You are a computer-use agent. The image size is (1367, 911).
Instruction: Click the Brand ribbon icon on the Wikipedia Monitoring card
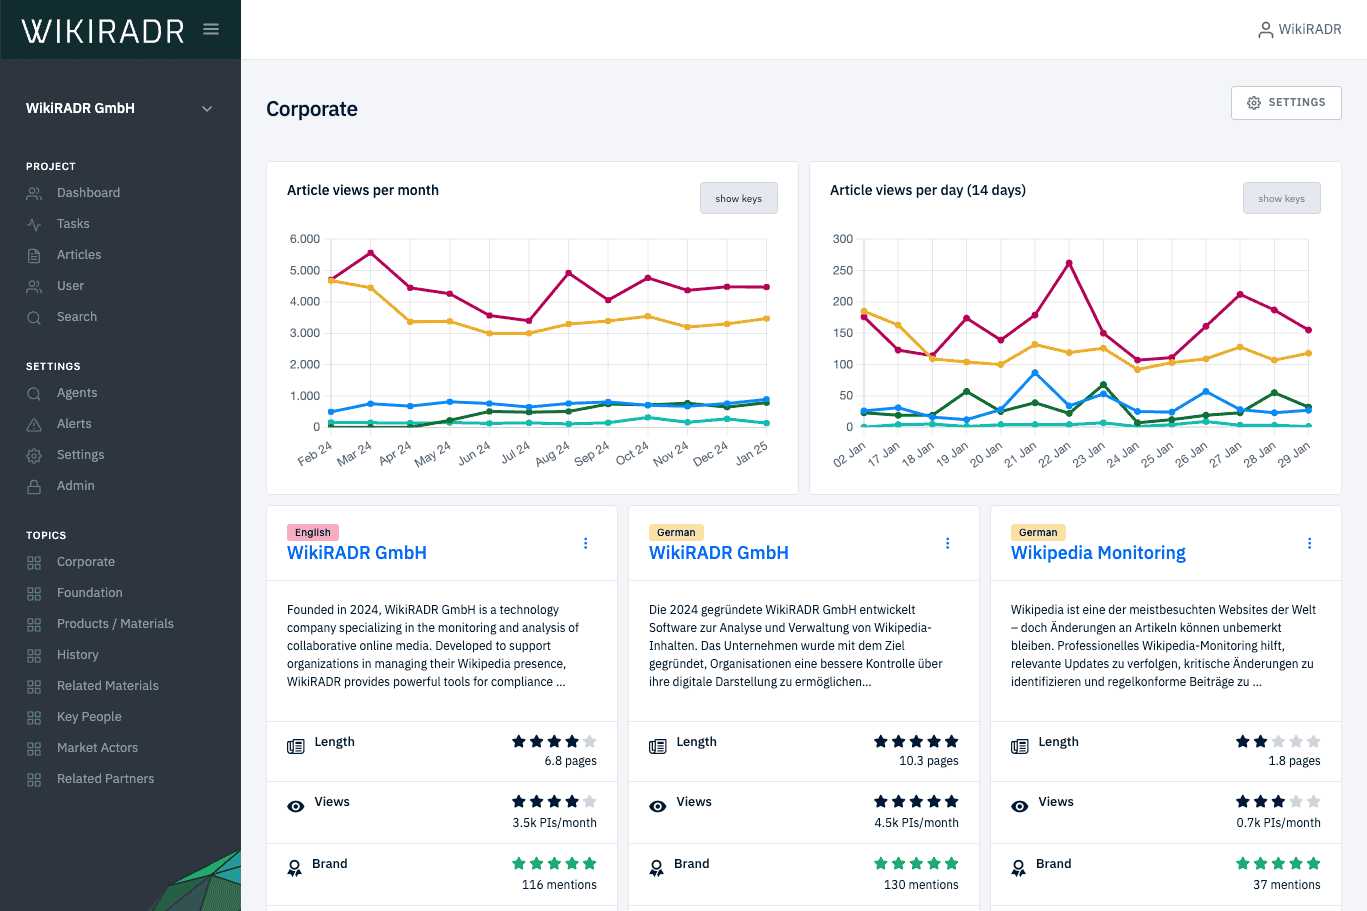pyautogui.click(x=1019, y=868)
